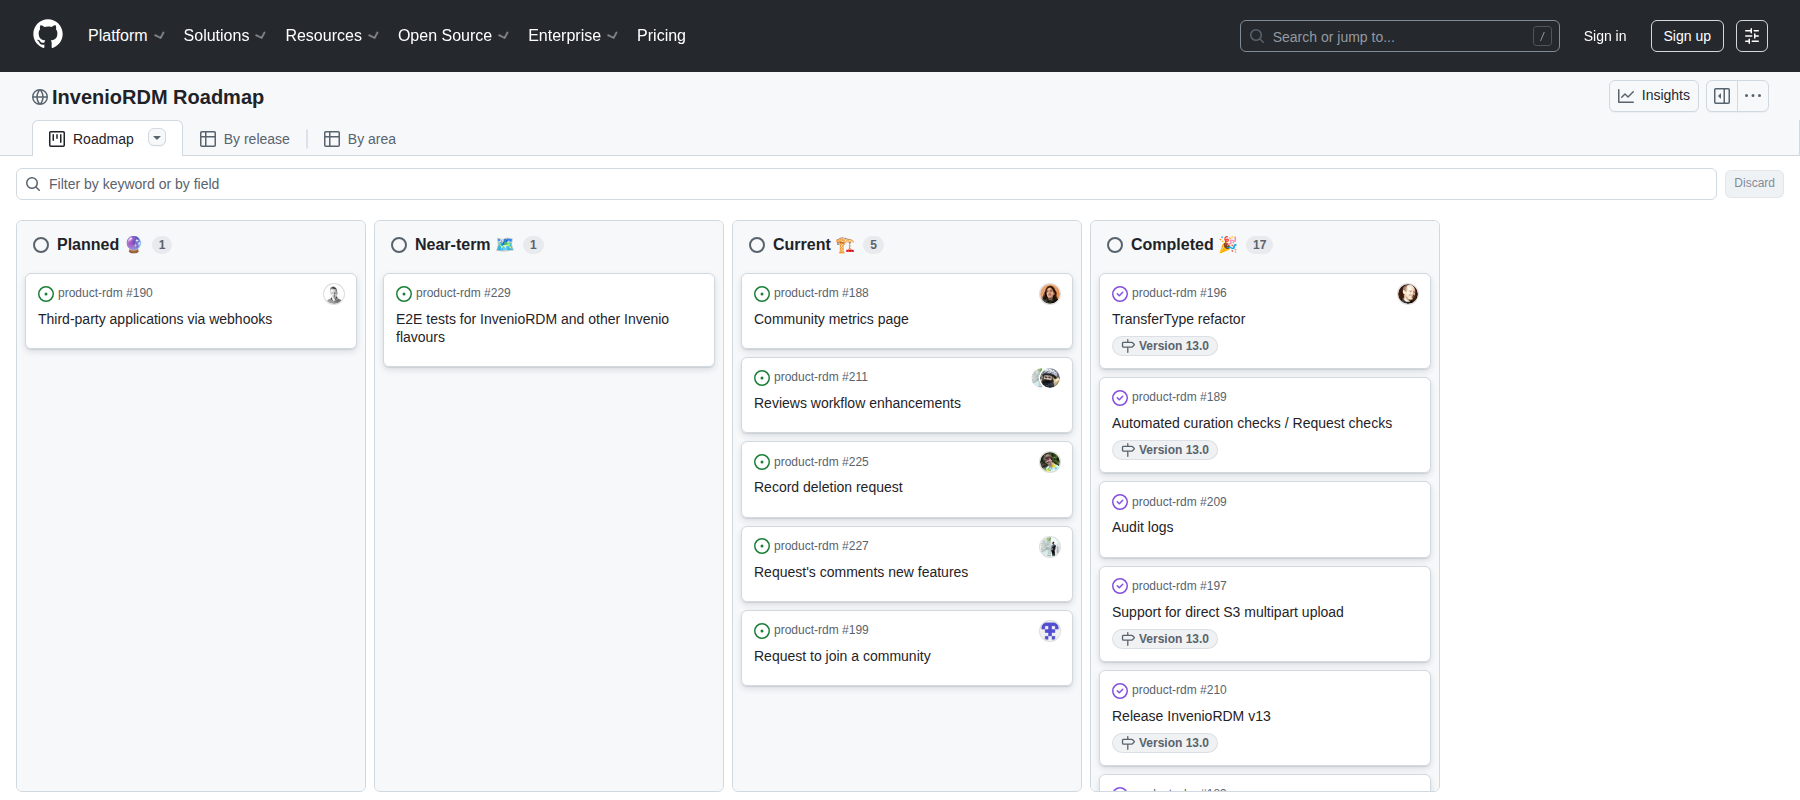Click the public globe icon beside project title
The height and width of the screenshot is (800, 1800).
click(x=40, y=97)
